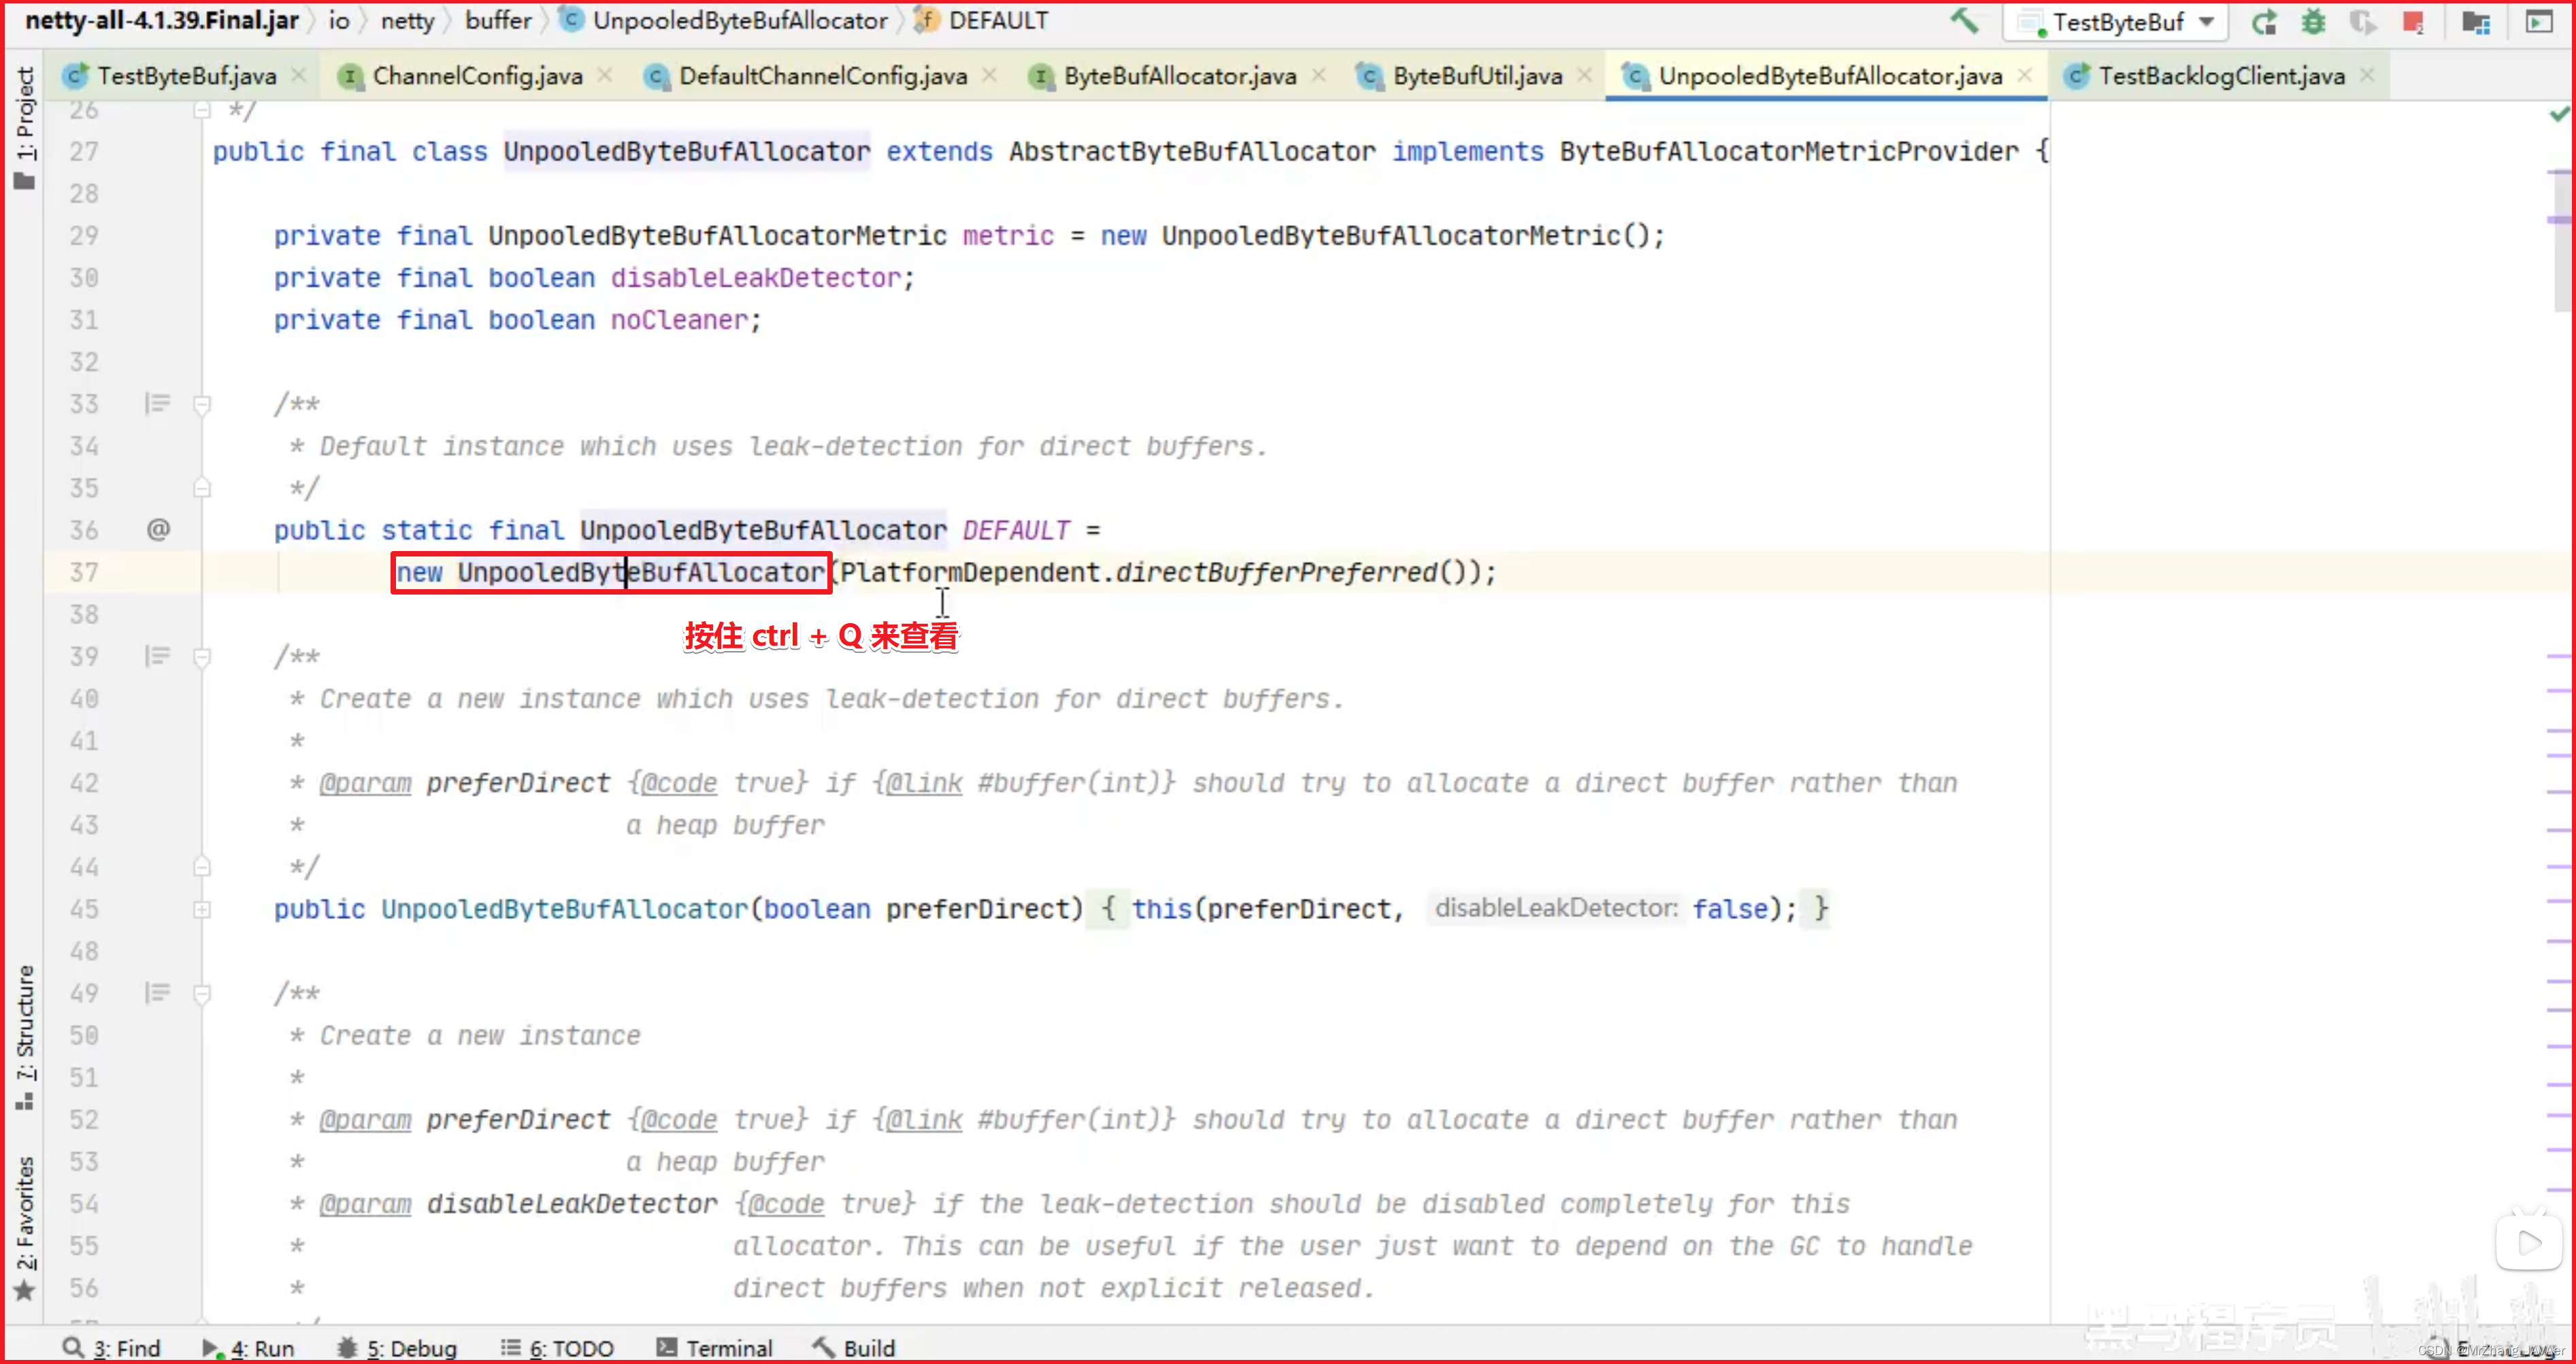Toggle rendered doc view at line 49
2576x1364 pixels.
[157, 993]
